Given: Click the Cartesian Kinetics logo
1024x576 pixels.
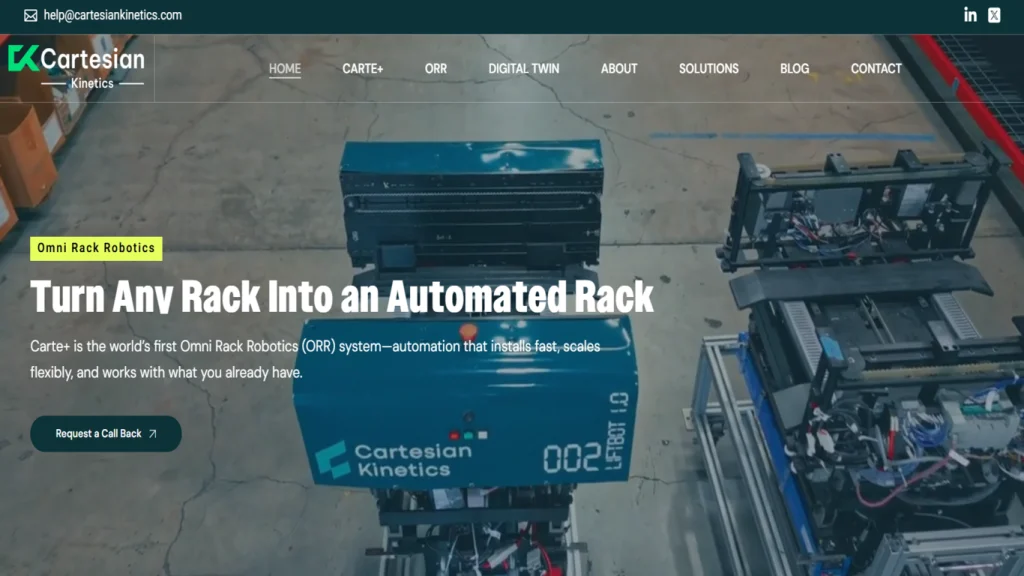Looking at the screenshot, I should point(76,67).
